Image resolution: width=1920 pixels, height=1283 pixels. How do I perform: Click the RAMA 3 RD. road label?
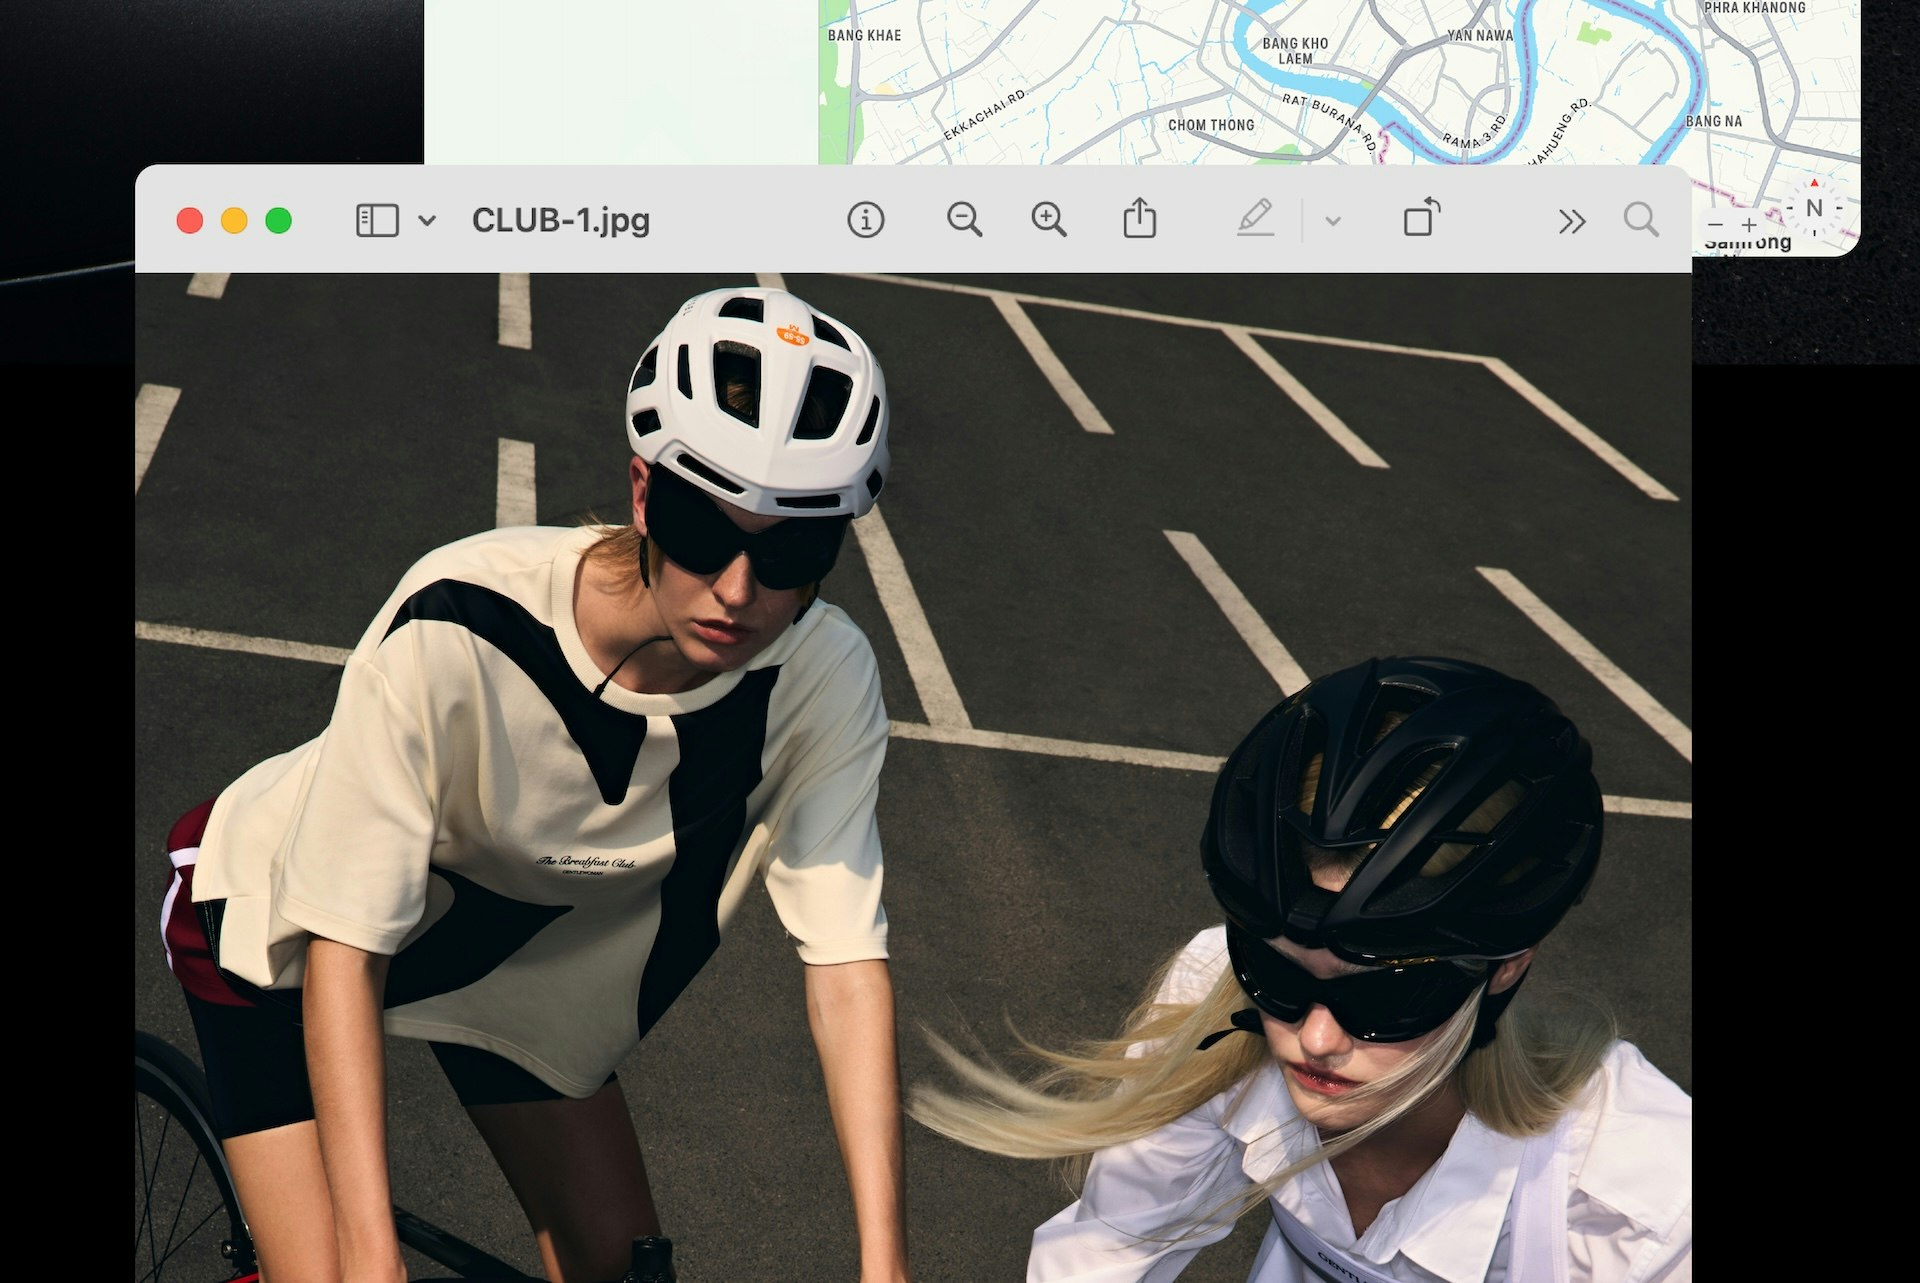[x=1475, y=131]
